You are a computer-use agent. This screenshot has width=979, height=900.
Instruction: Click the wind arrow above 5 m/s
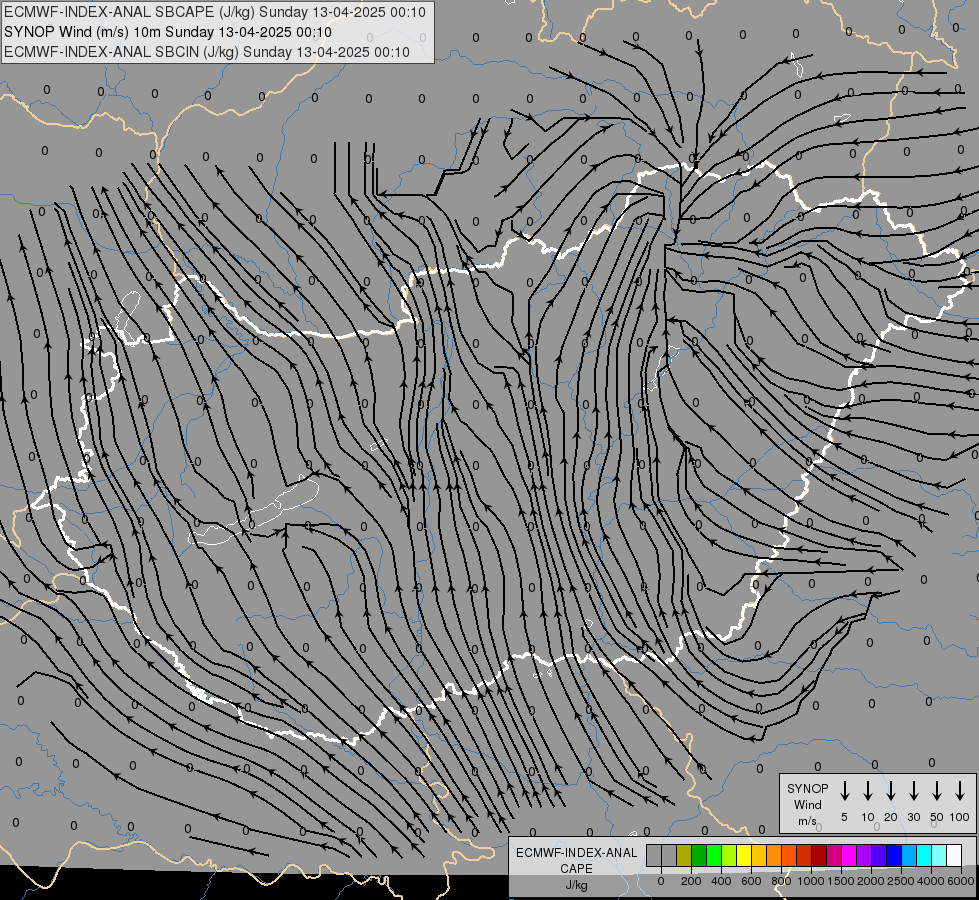pyautogui.click(x=845, y=791)
